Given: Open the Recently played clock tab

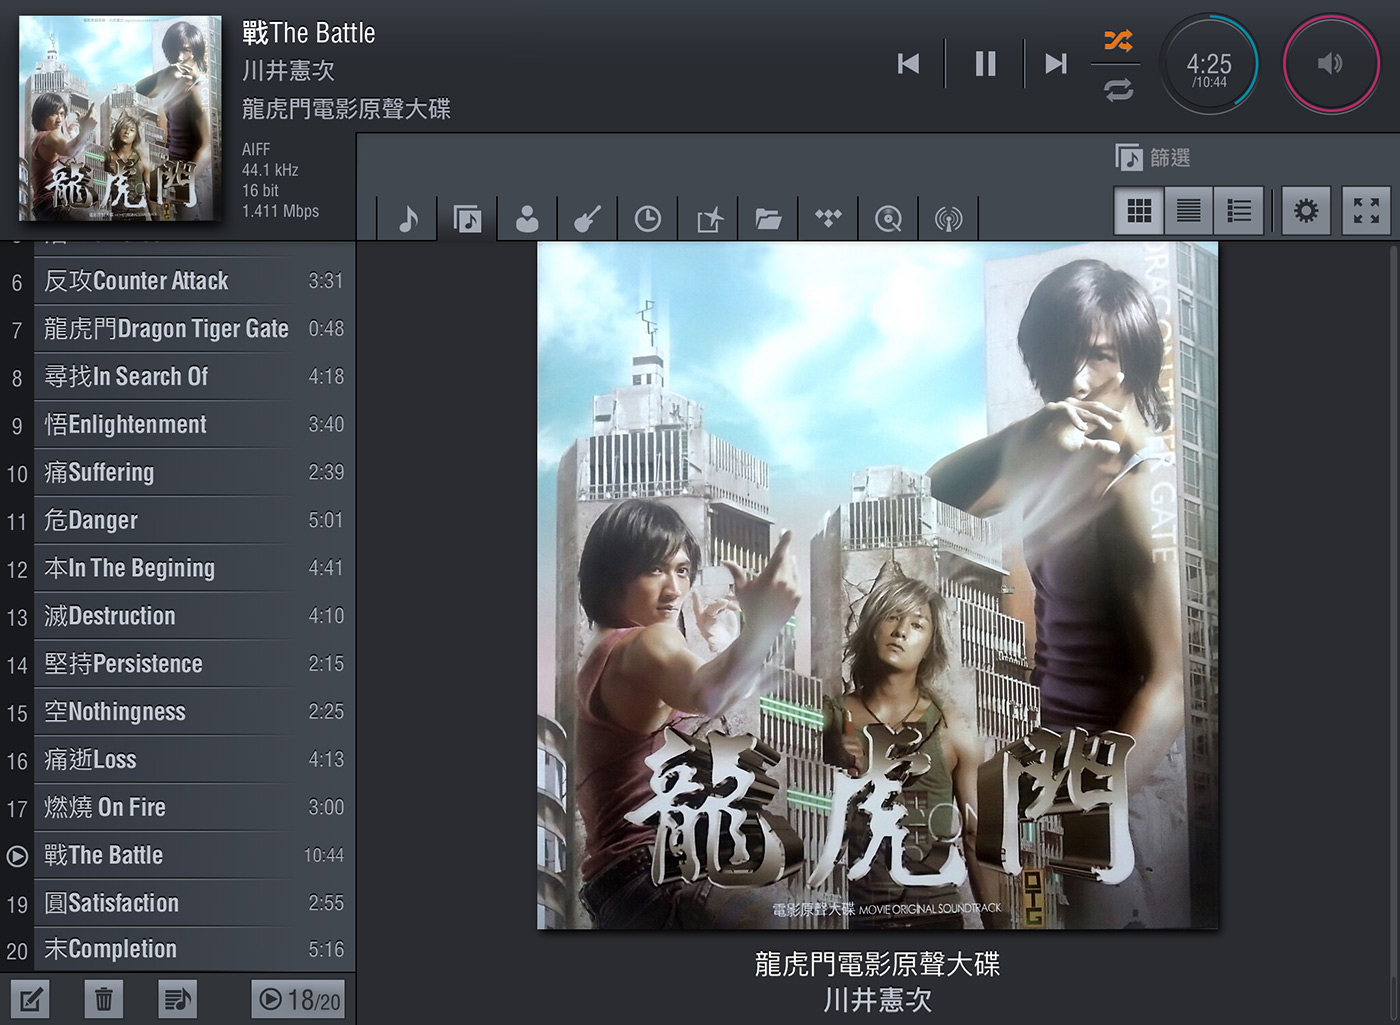Looking at the screenshot, I should [x=648, y=217].
